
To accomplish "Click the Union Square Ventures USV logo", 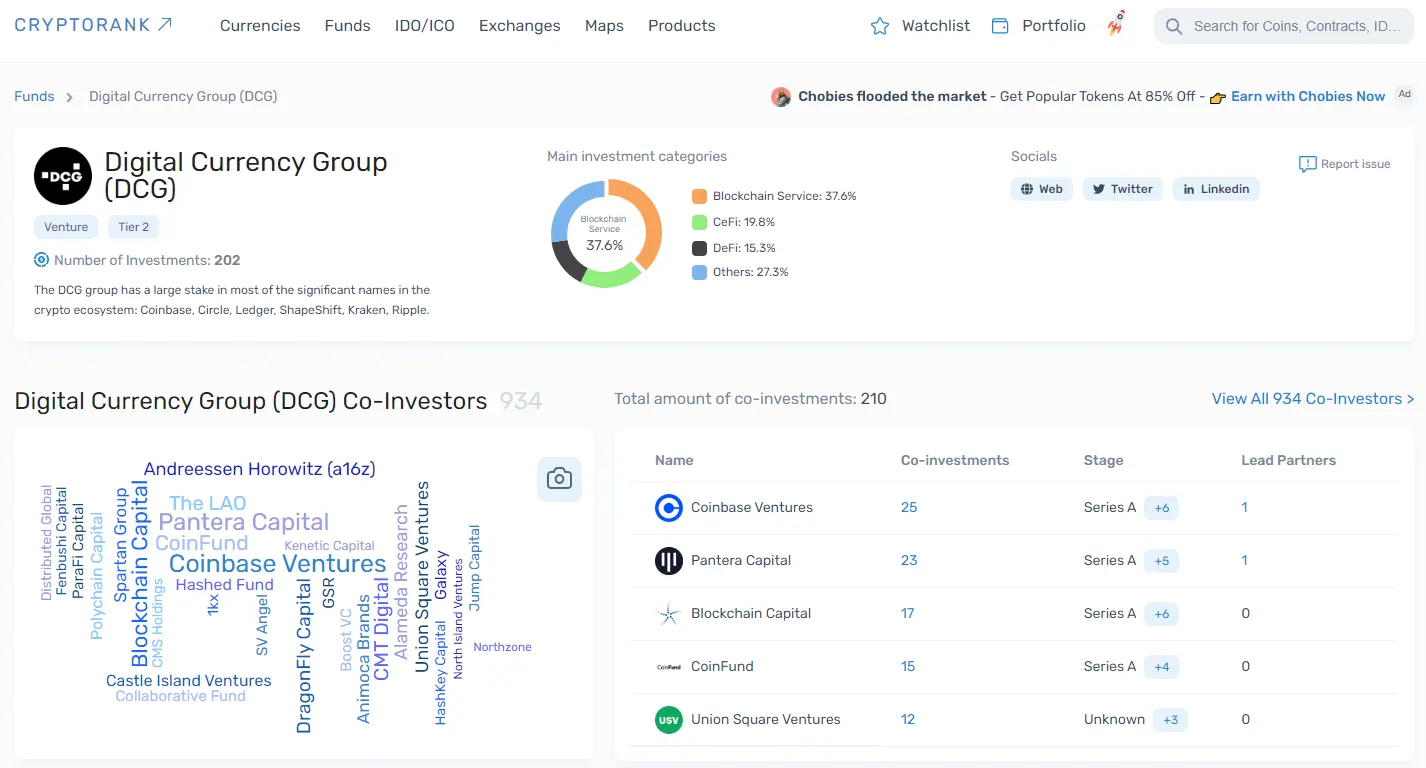I will pyautogui.click(x=669, y=720).
